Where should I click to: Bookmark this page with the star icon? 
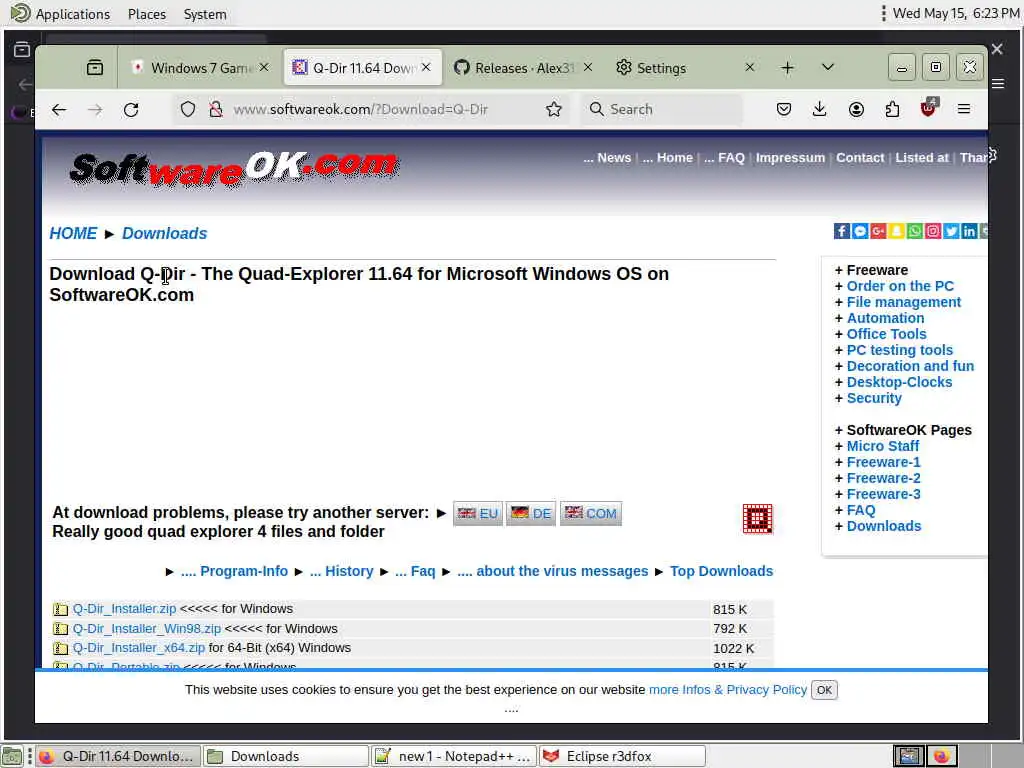click(x=554, y=109)
